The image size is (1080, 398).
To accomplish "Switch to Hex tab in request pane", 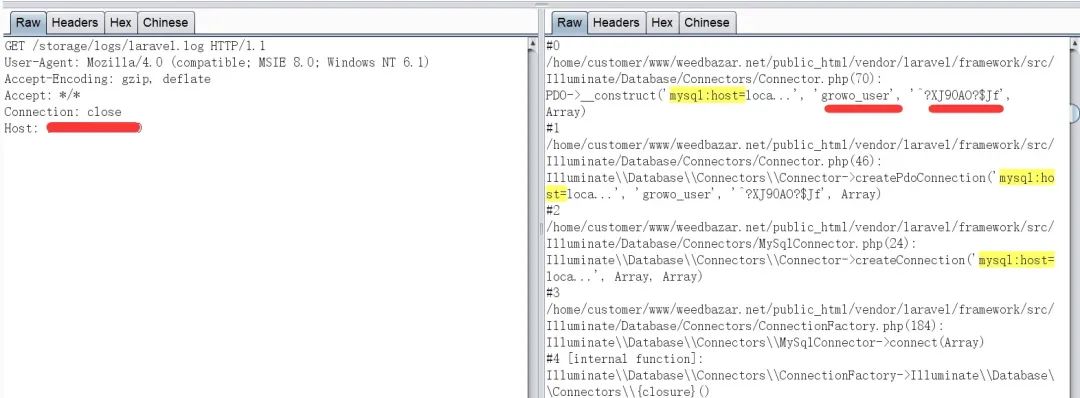I will (121, 23).
